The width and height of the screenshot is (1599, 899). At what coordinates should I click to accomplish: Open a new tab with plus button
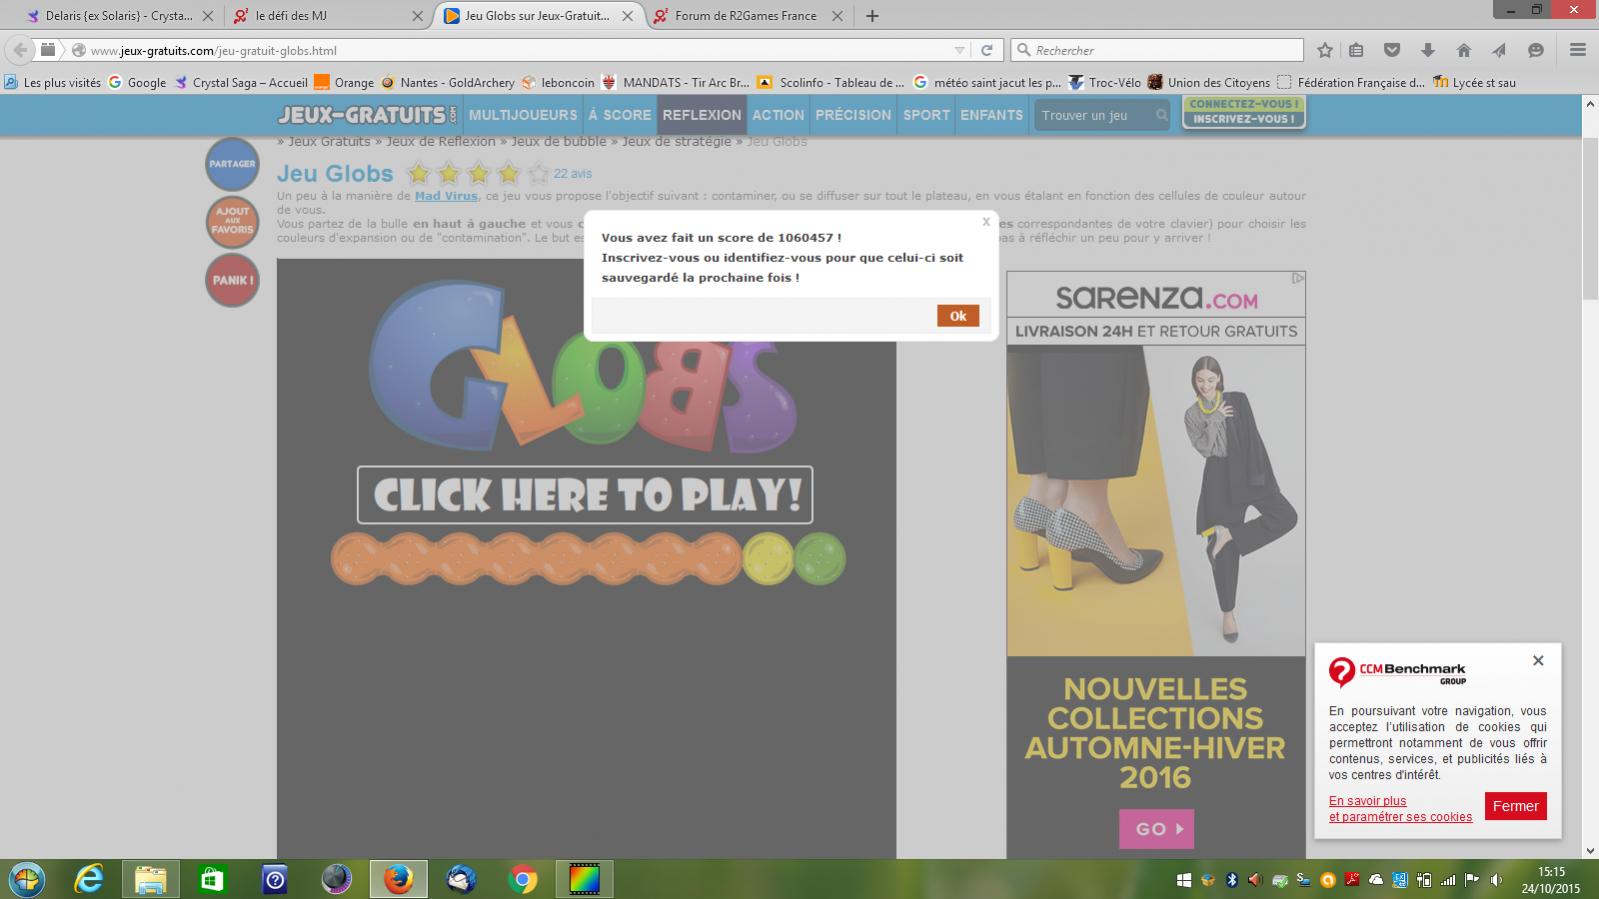872,16
